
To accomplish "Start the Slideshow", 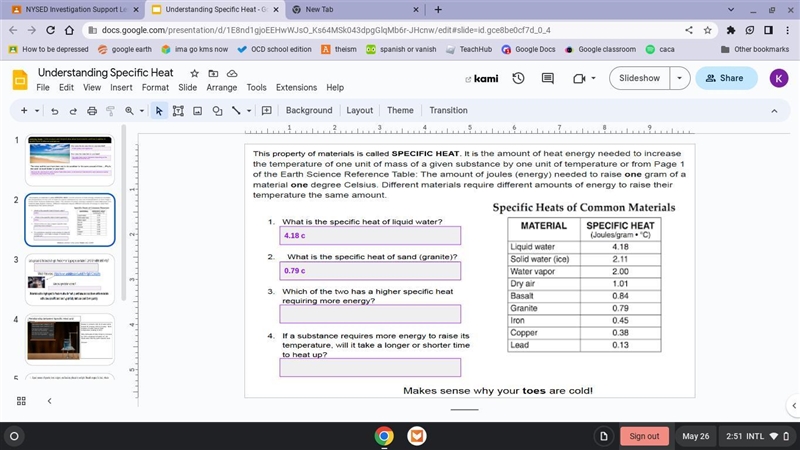I will 639,78.
